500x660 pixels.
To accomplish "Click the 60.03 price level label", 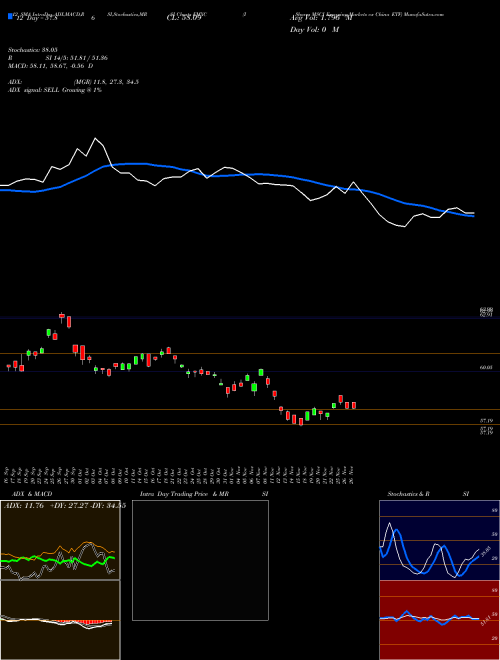I will click(486, 367).
